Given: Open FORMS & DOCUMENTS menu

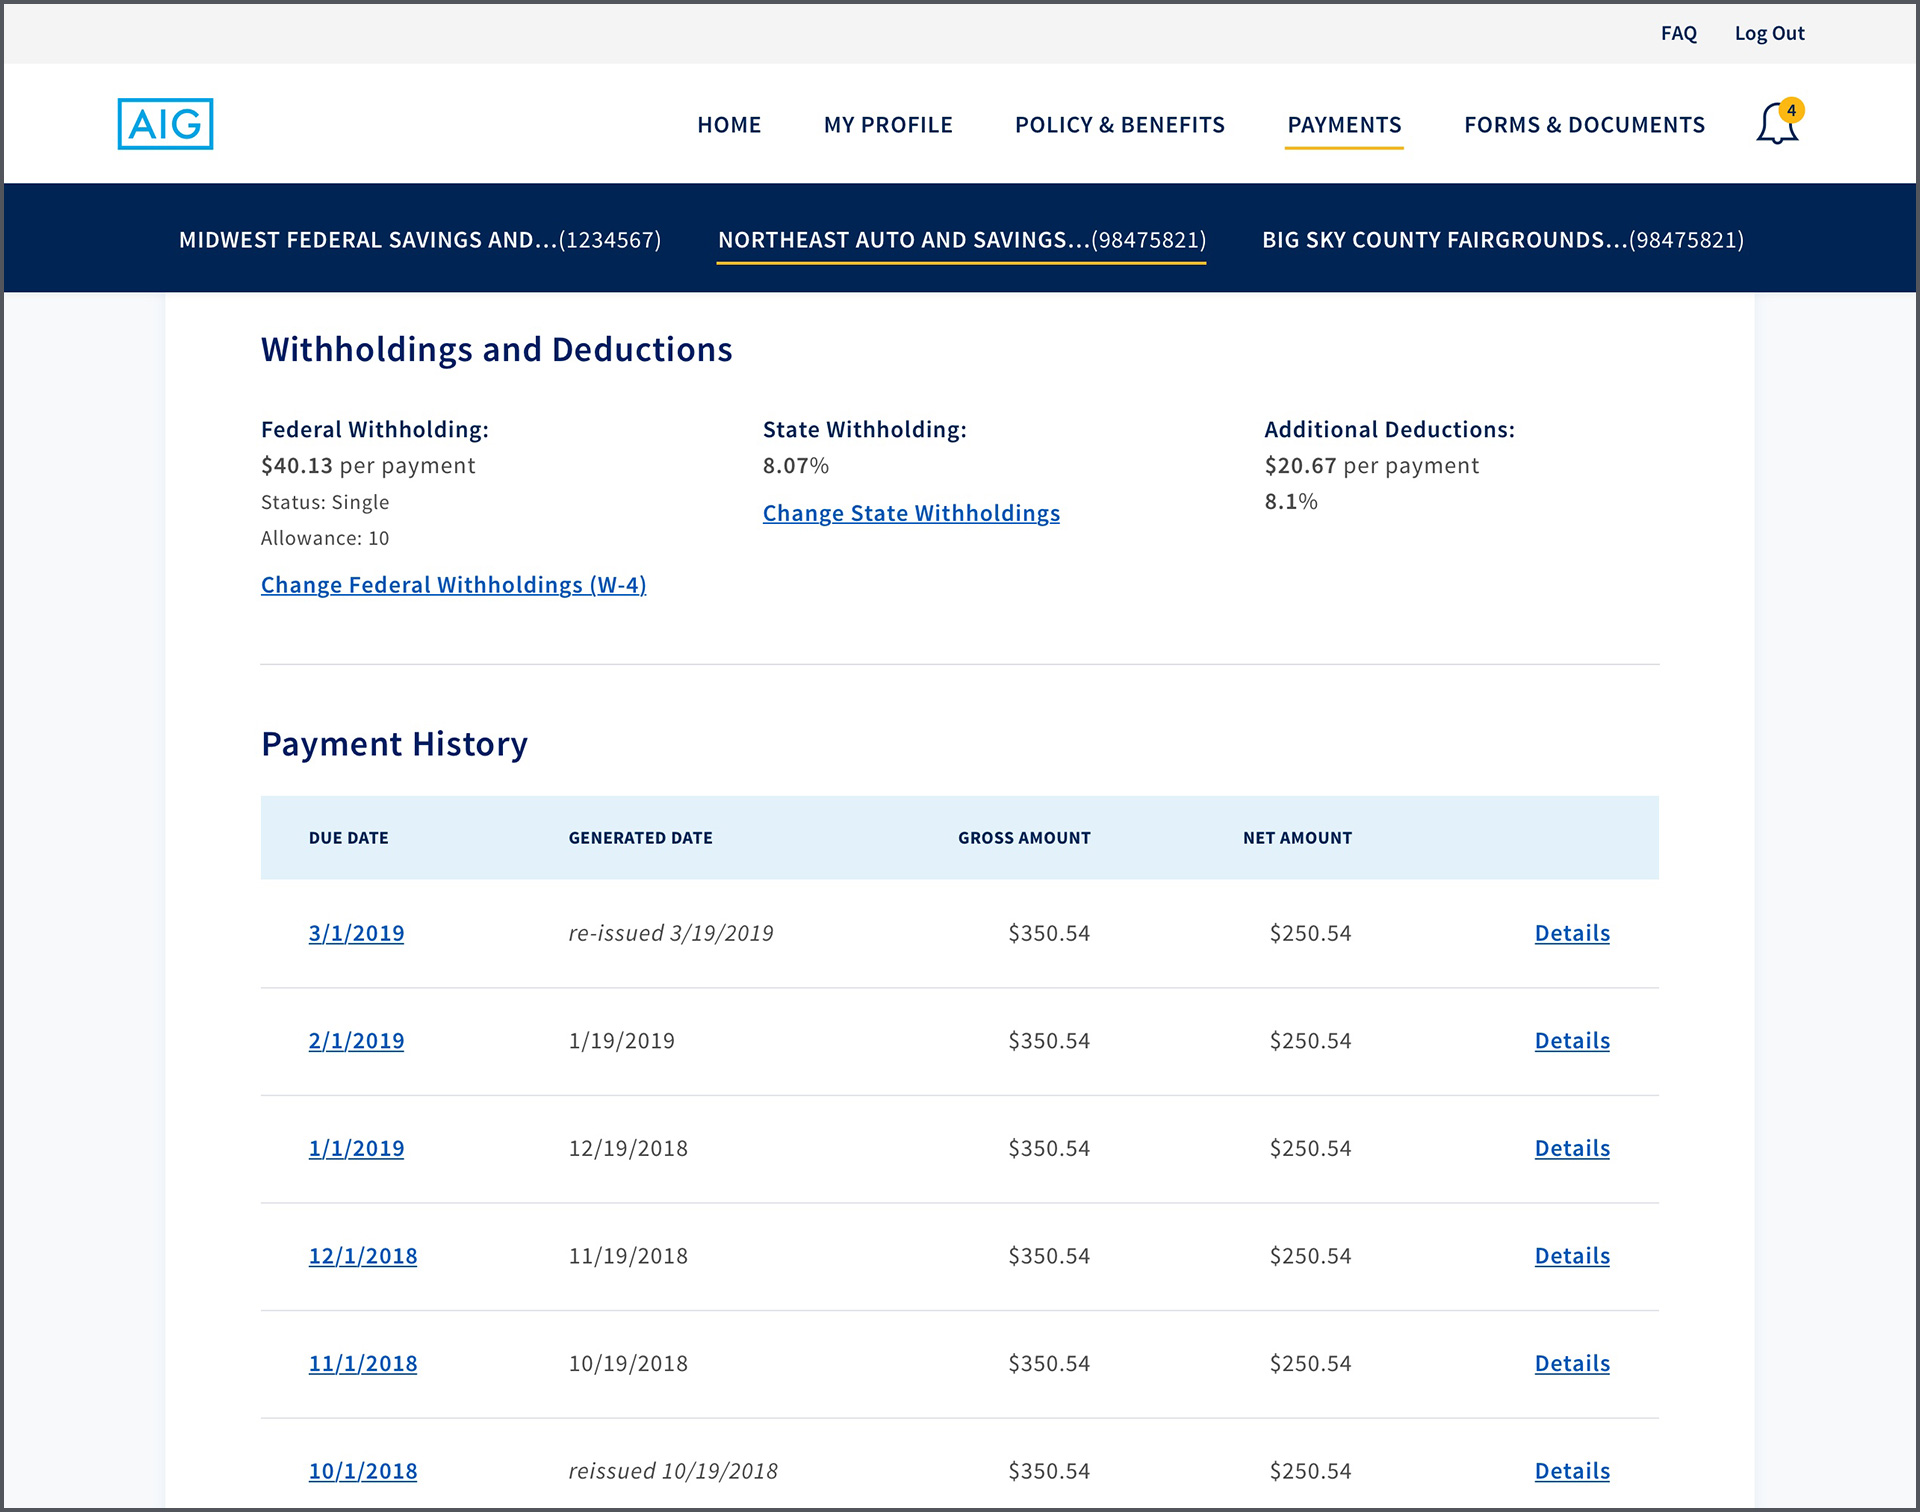Looking at the screenshot, I should pos(1584,125).
